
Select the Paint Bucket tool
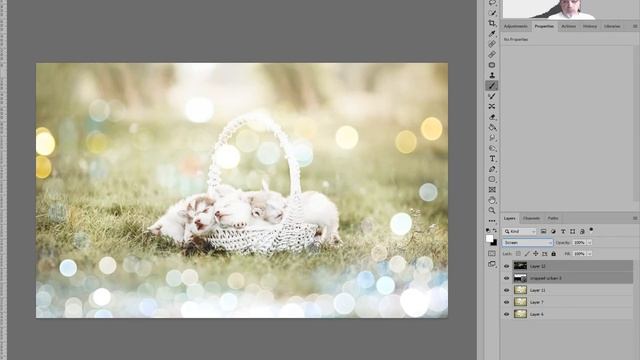(492, 127)
